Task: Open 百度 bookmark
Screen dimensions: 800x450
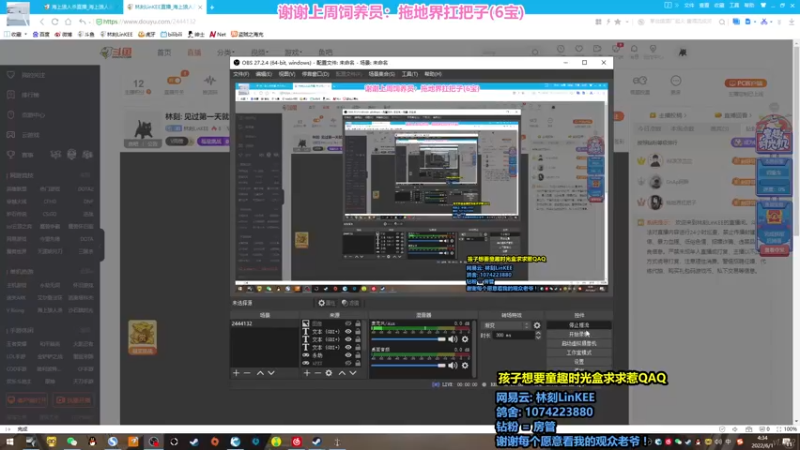Action: click(41, 34)
